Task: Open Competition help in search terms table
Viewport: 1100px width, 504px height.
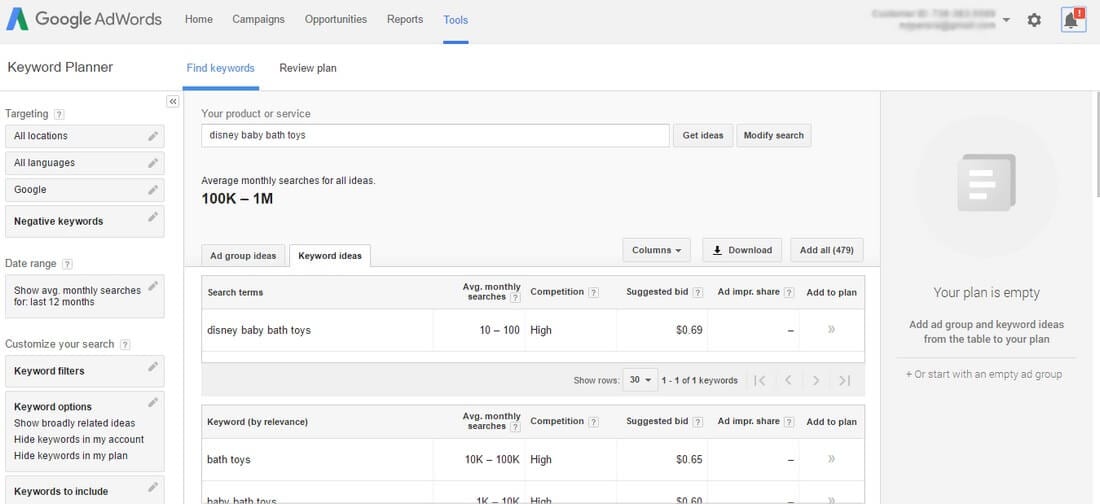Action: point(593,293)
